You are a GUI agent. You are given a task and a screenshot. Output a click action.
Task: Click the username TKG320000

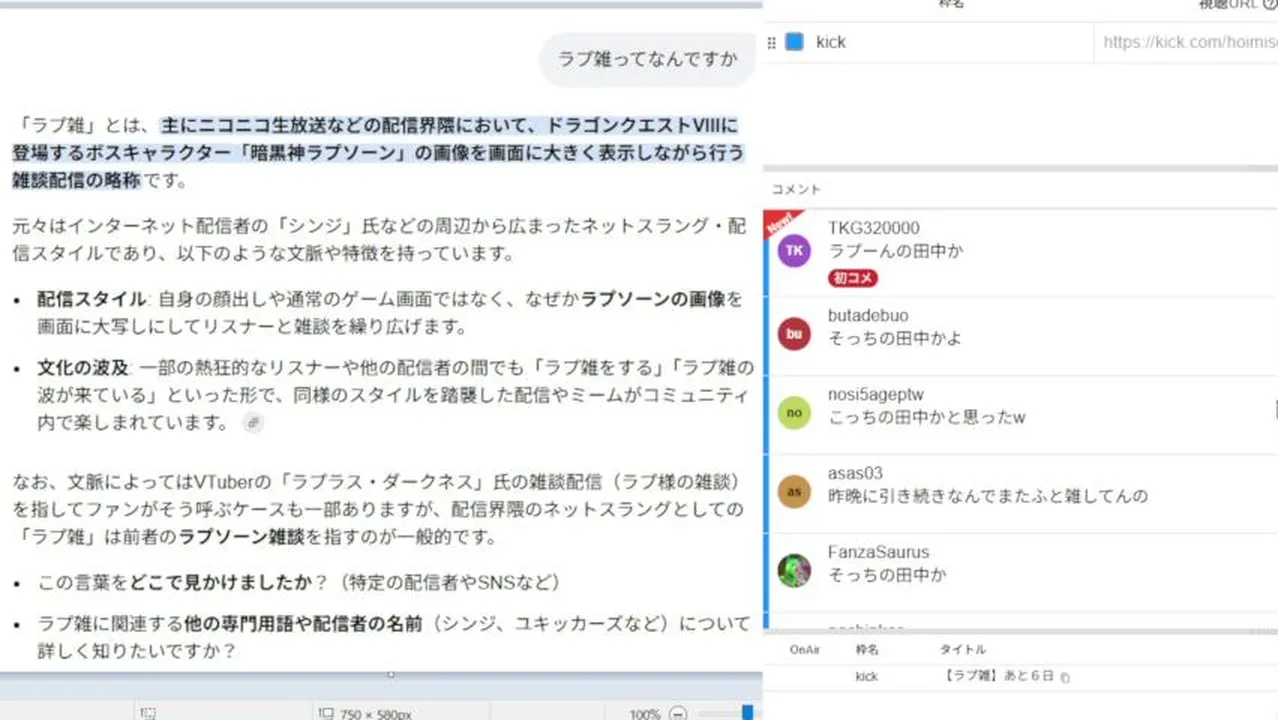[874, 228]
